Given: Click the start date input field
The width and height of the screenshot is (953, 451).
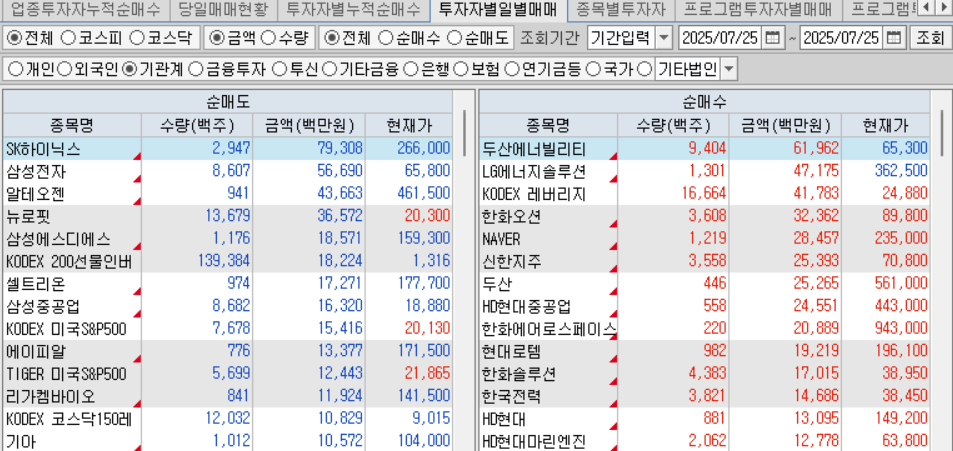Looking at the screenshot, I should 720,38.
